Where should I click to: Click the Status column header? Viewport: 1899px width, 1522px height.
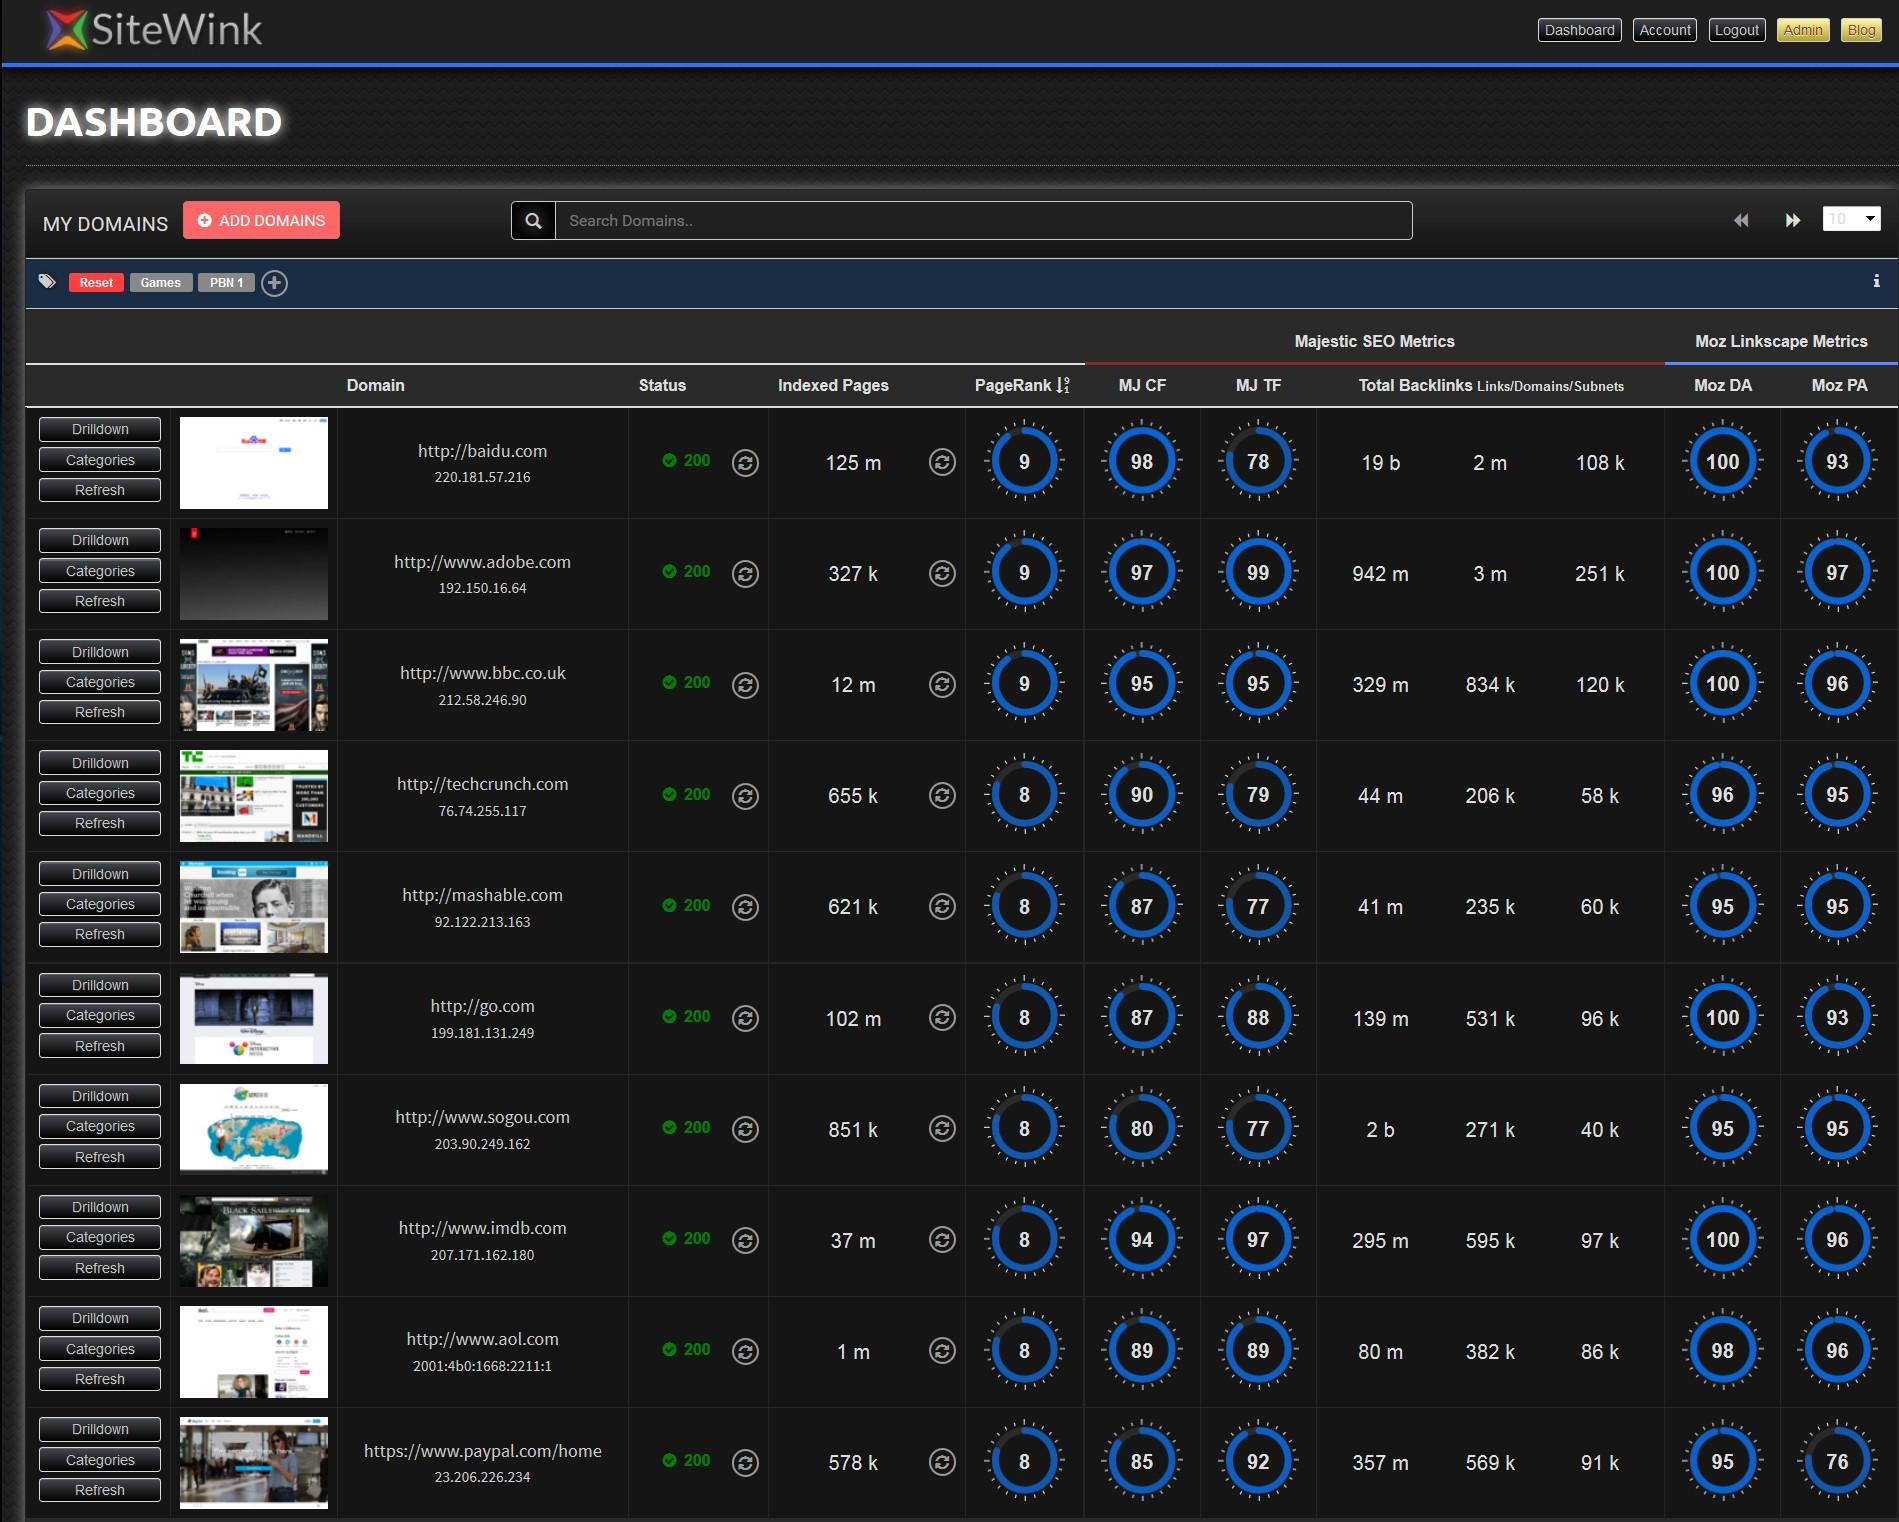[662, 385]
